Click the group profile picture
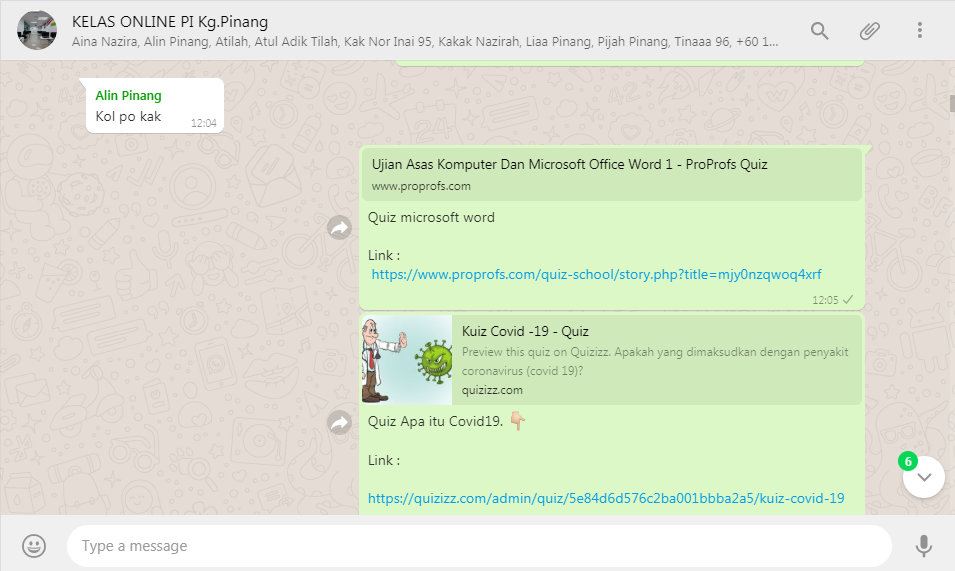This screenshot has height=571, width=955. pyautogui.click(x=37, y=30)
